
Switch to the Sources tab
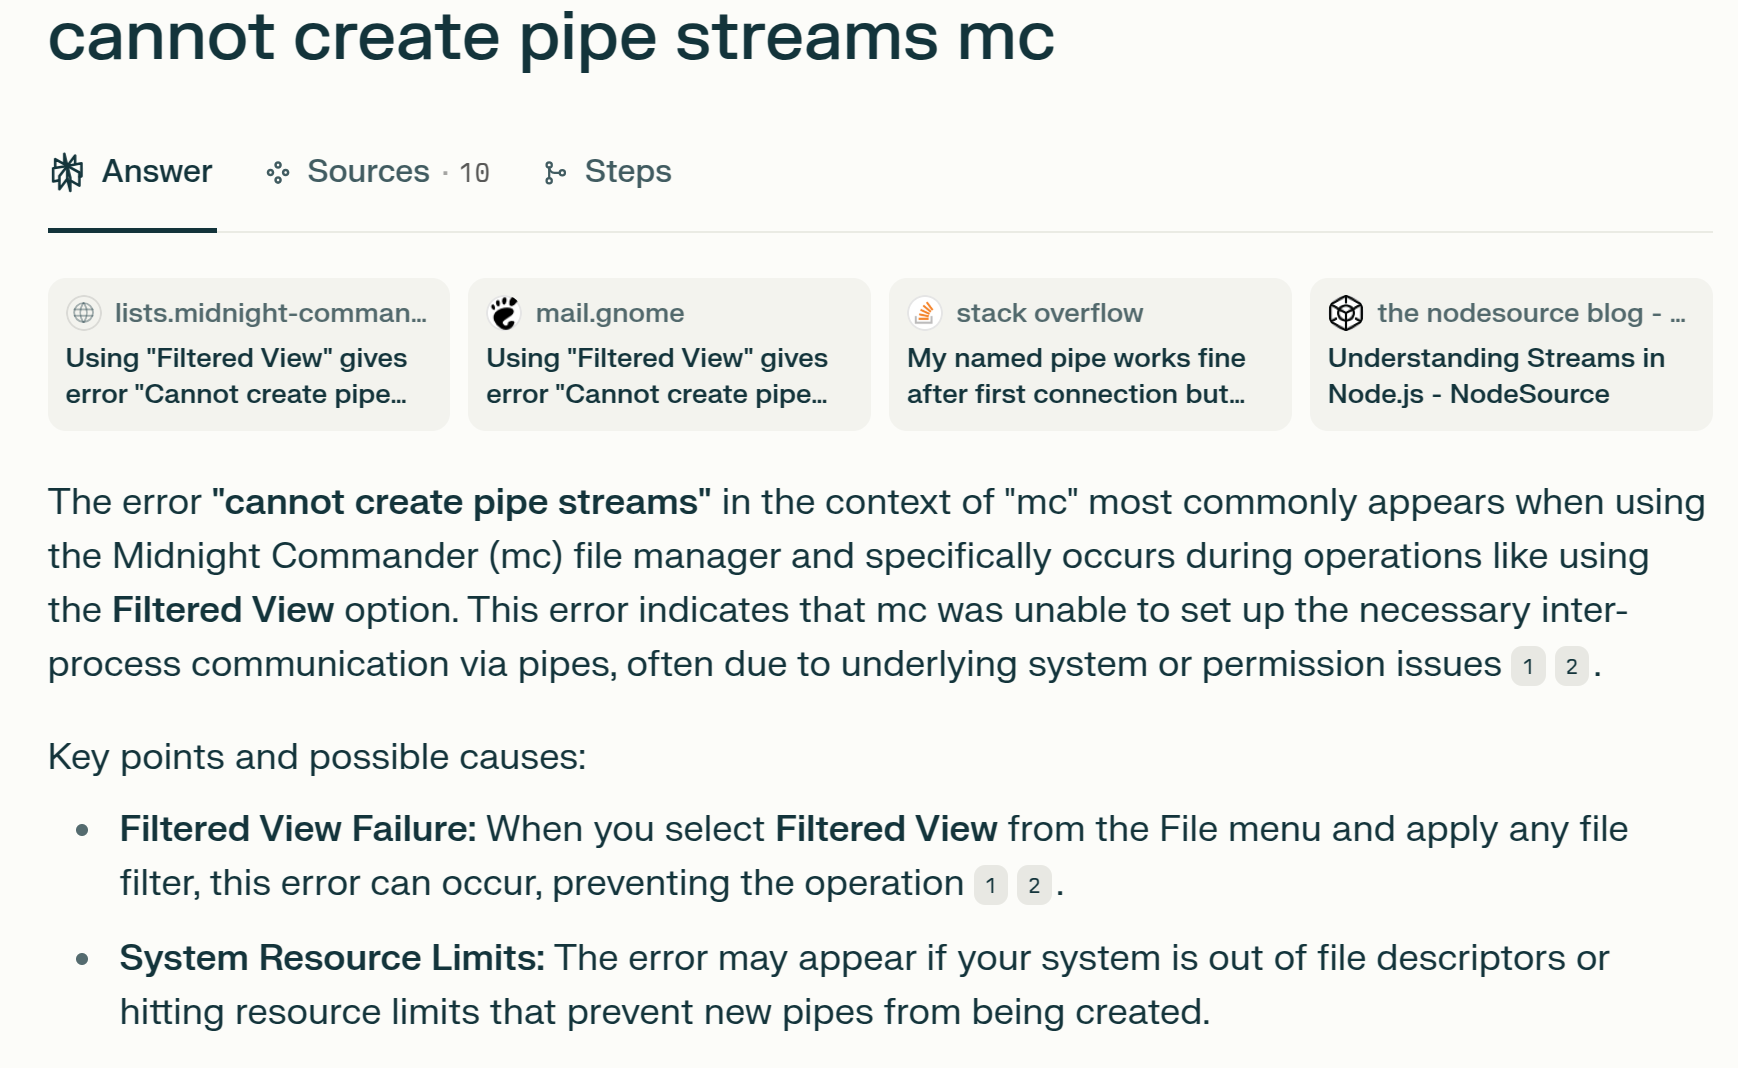pyautogui.click(x=378, y=172)
